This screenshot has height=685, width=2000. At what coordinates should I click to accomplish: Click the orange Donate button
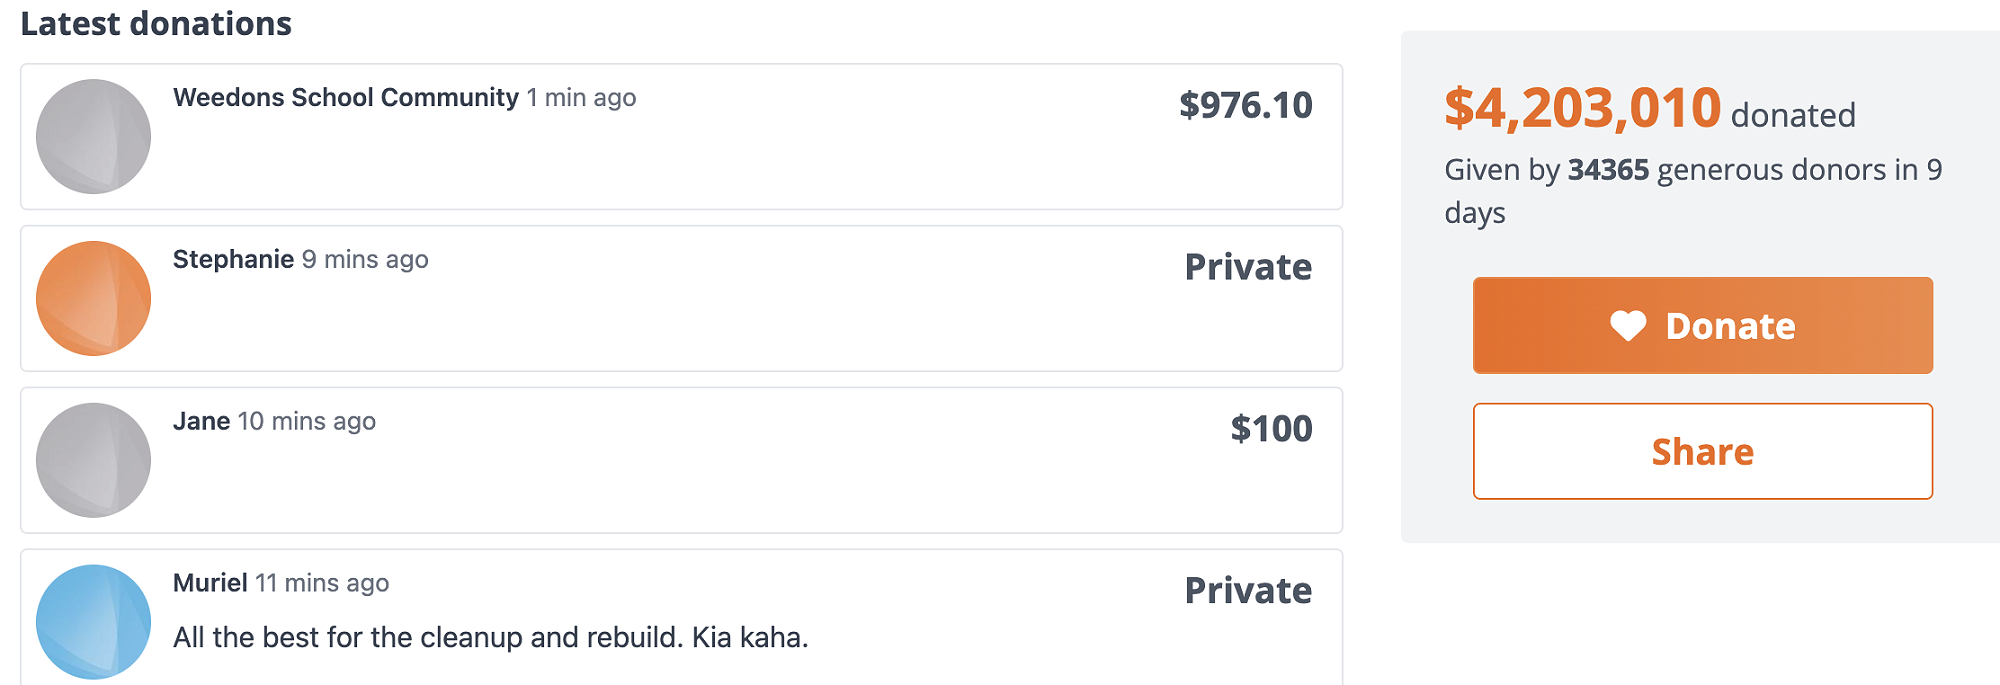[x=1702, y=326]
